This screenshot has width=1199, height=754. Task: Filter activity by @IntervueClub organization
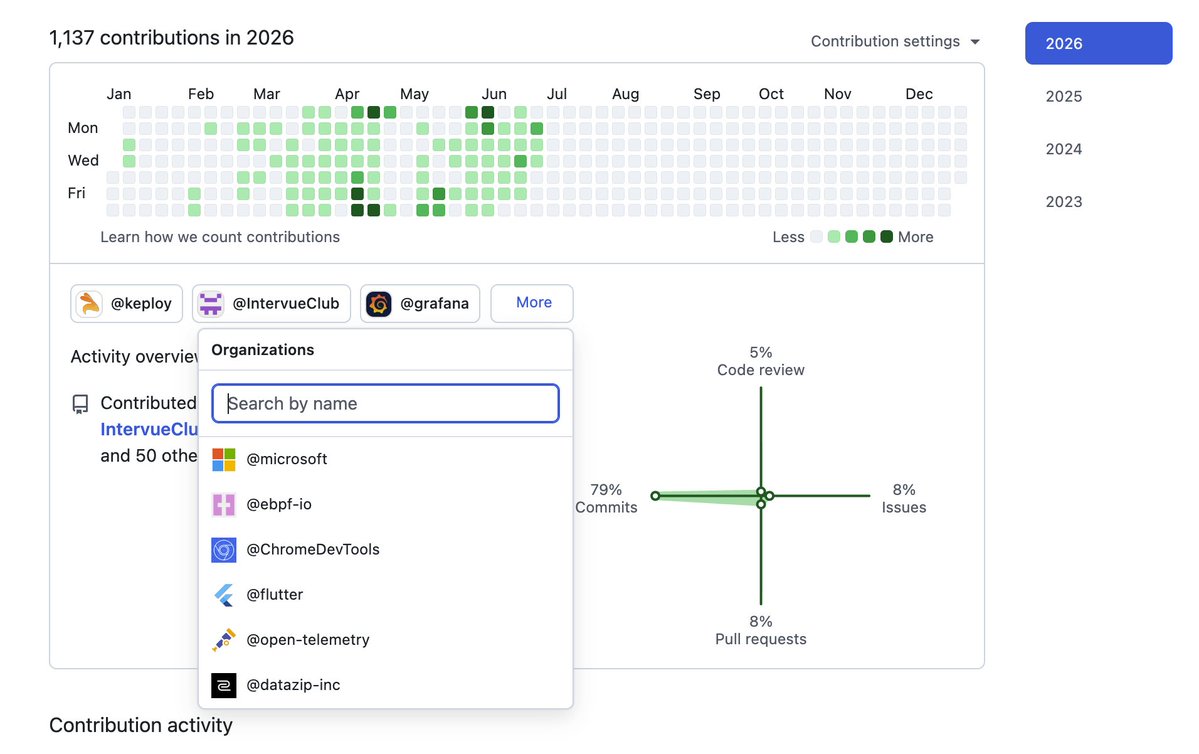271,304
